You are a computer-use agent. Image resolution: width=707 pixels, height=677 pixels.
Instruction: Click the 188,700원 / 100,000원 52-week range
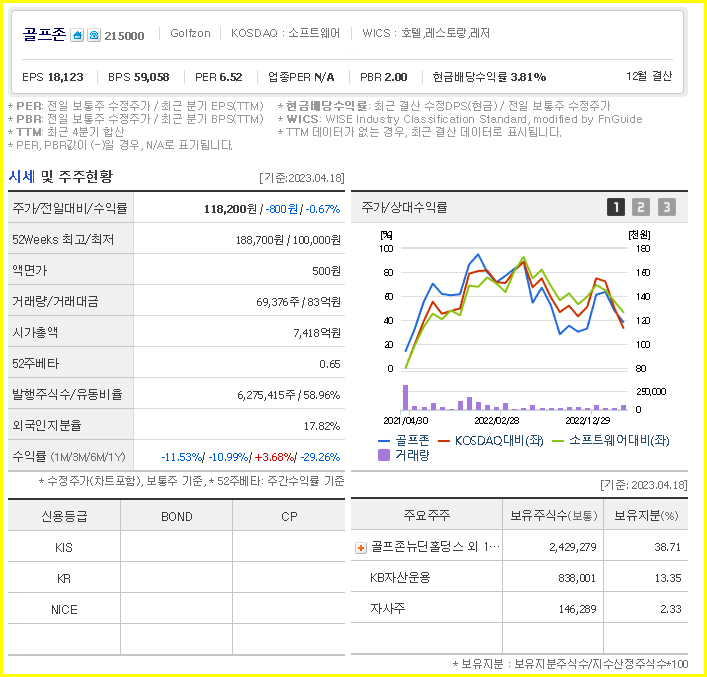click(288, 240)
